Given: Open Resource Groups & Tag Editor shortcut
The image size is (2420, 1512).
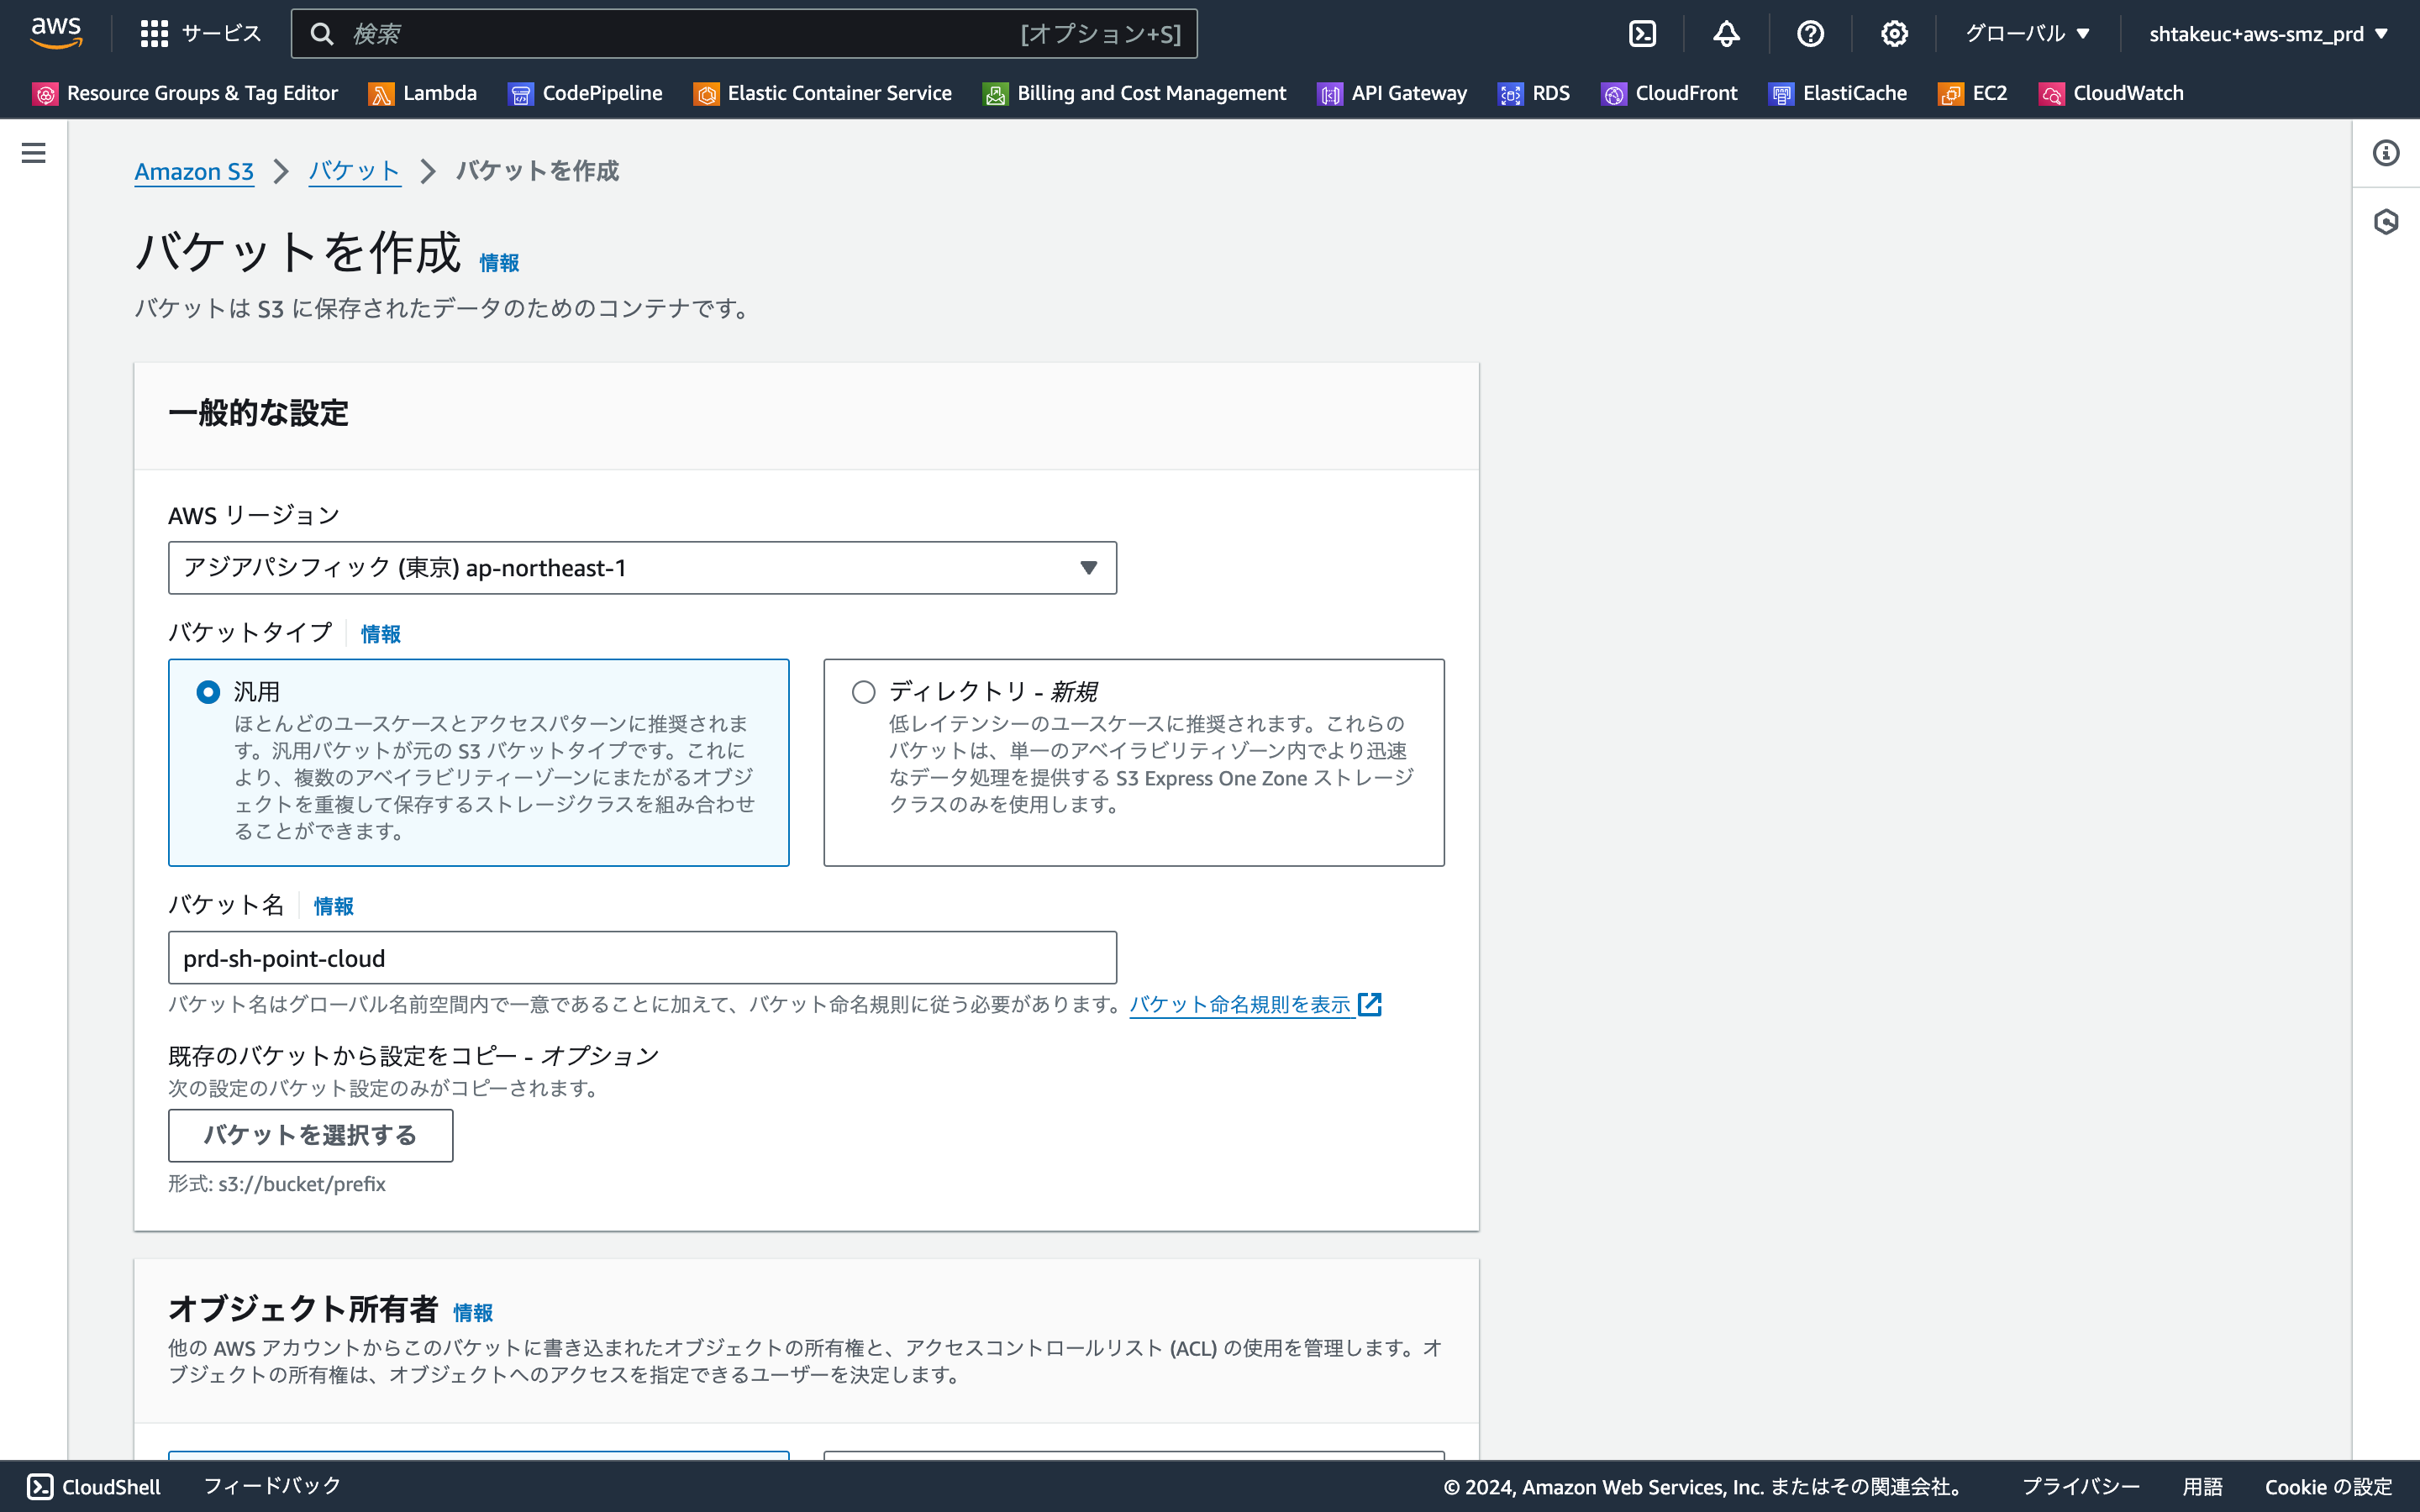Looking at the screenshot, I should coord(186,93).
